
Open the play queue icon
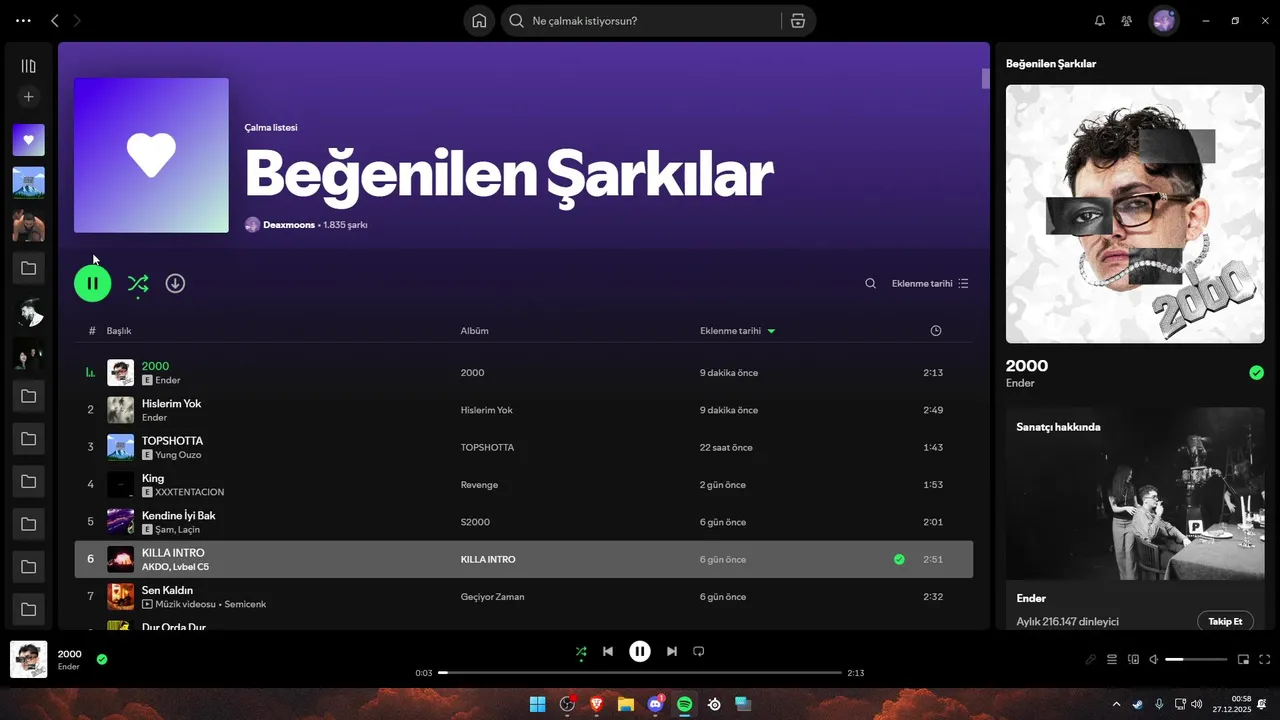click(x=1112, y=660)
